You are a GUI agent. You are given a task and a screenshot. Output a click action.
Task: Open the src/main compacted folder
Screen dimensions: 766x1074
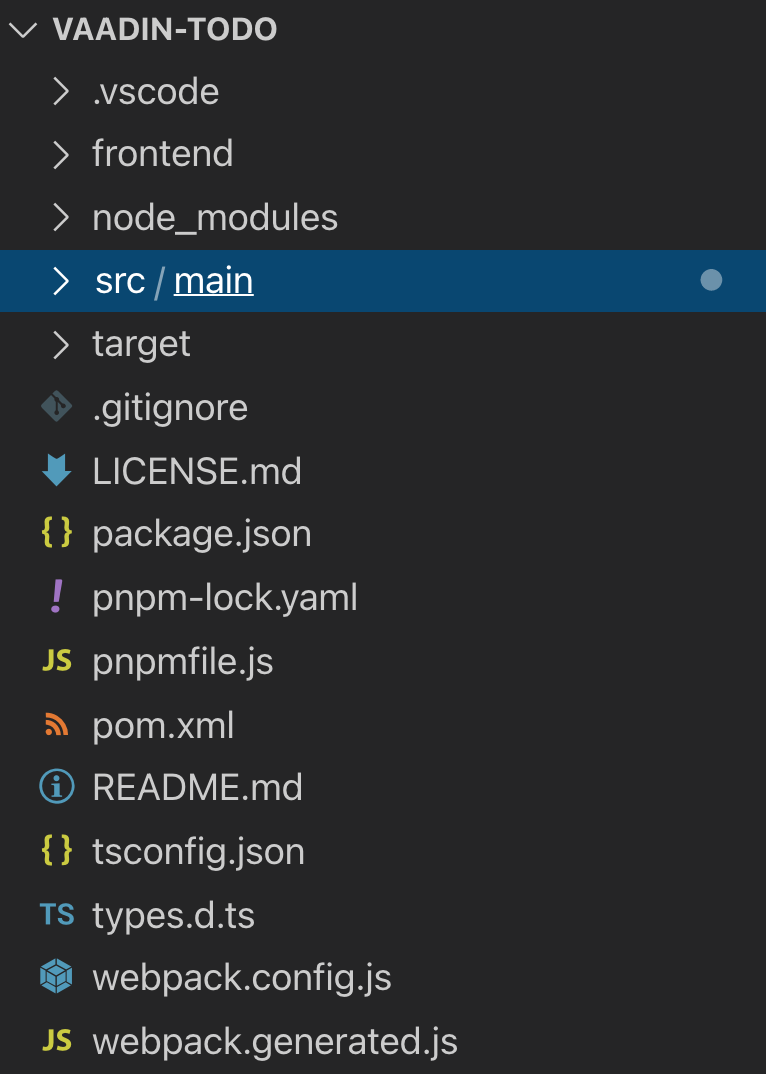[x=212, y=280]
